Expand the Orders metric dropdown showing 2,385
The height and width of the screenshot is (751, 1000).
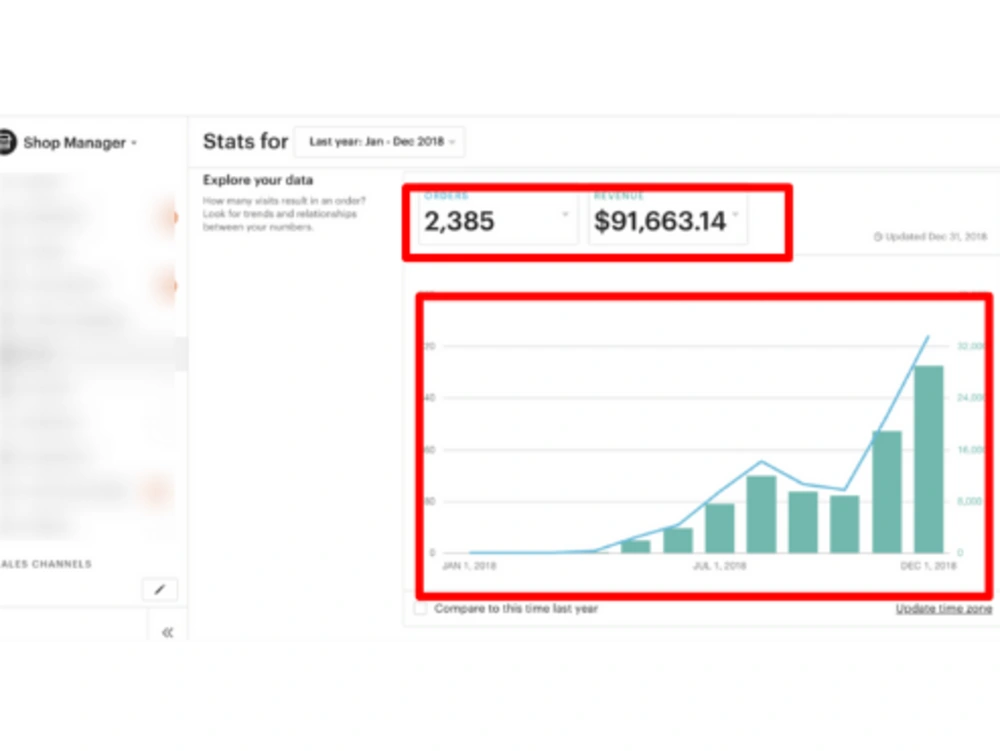(x=498, y=217)
